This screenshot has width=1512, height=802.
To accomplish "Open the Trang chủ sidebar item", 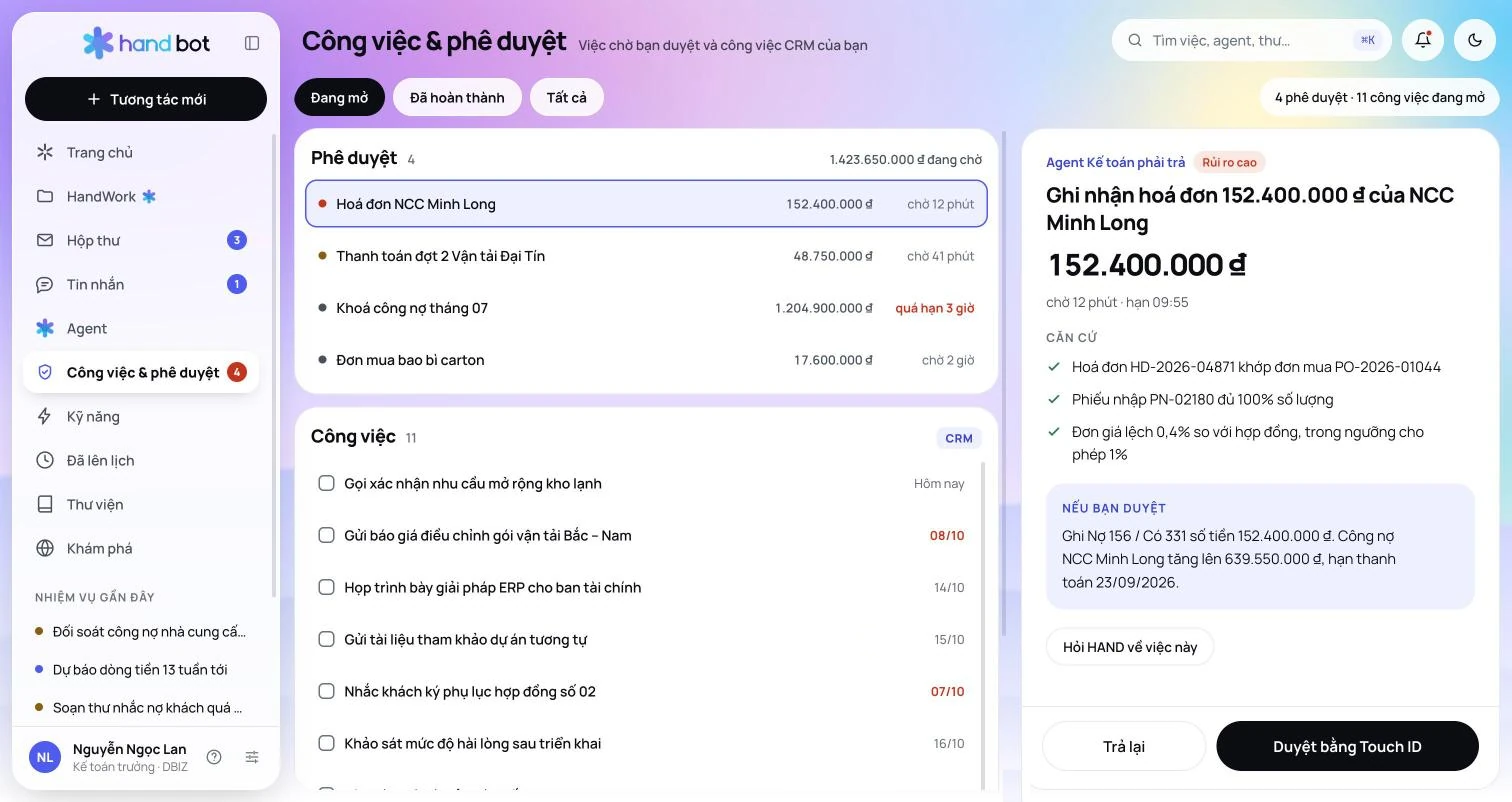I will [141, 152].
